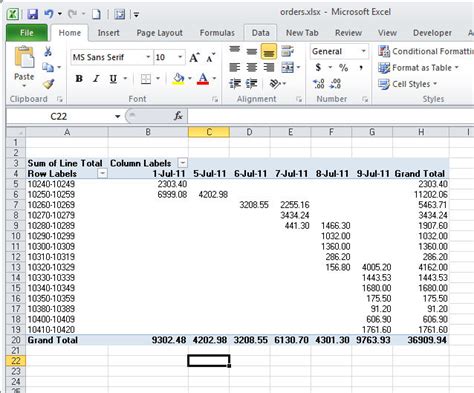The image size is (474, 393).
Task: Expand the Name Box dropdown arrow
Action: tap(118, 116)
